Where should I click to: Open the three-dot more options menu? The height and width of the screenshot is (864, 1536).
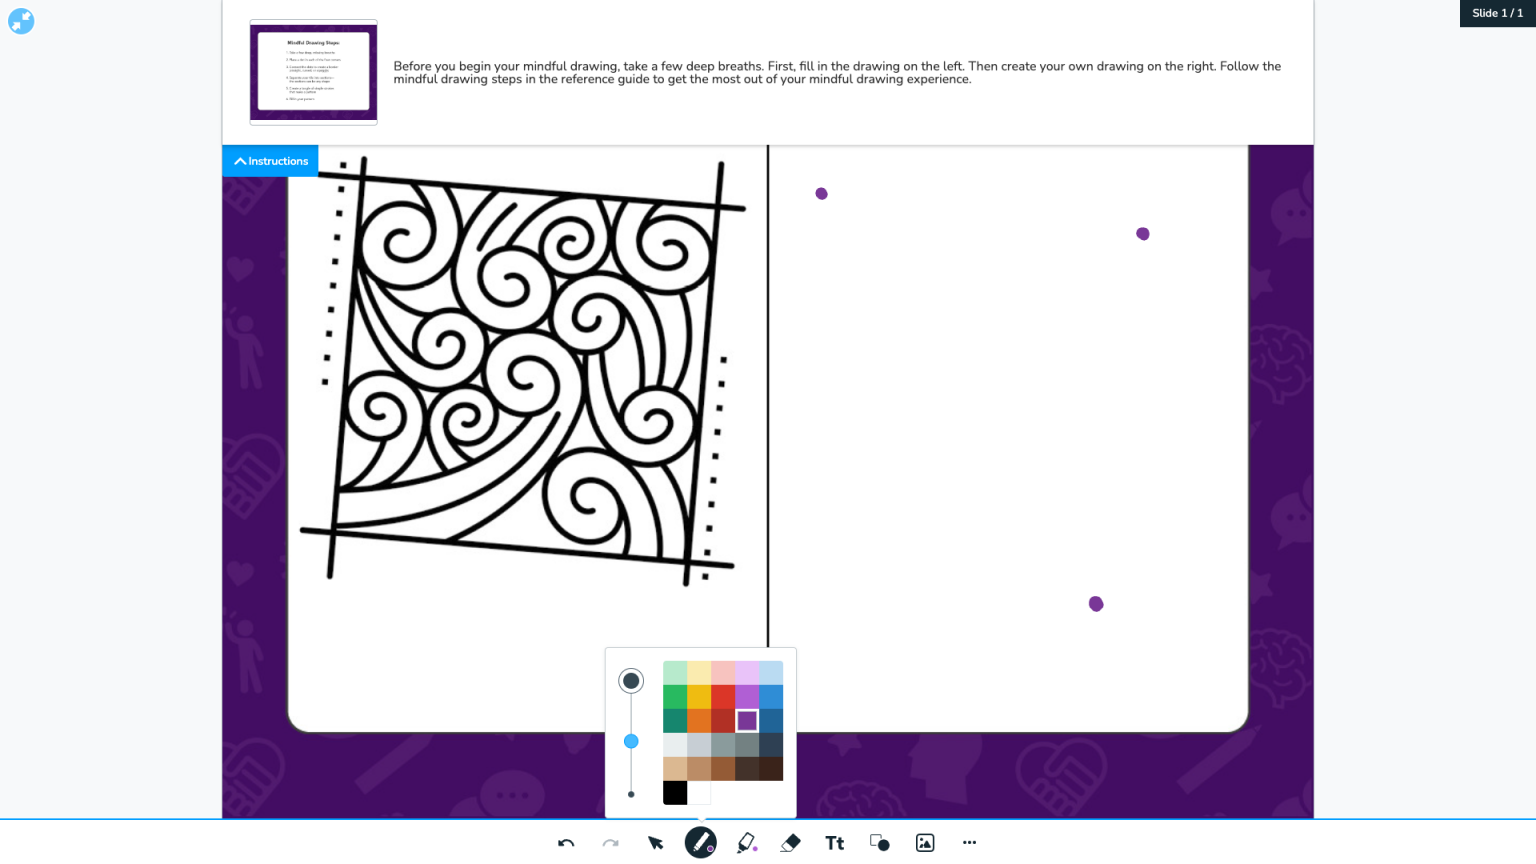point(969,843)
